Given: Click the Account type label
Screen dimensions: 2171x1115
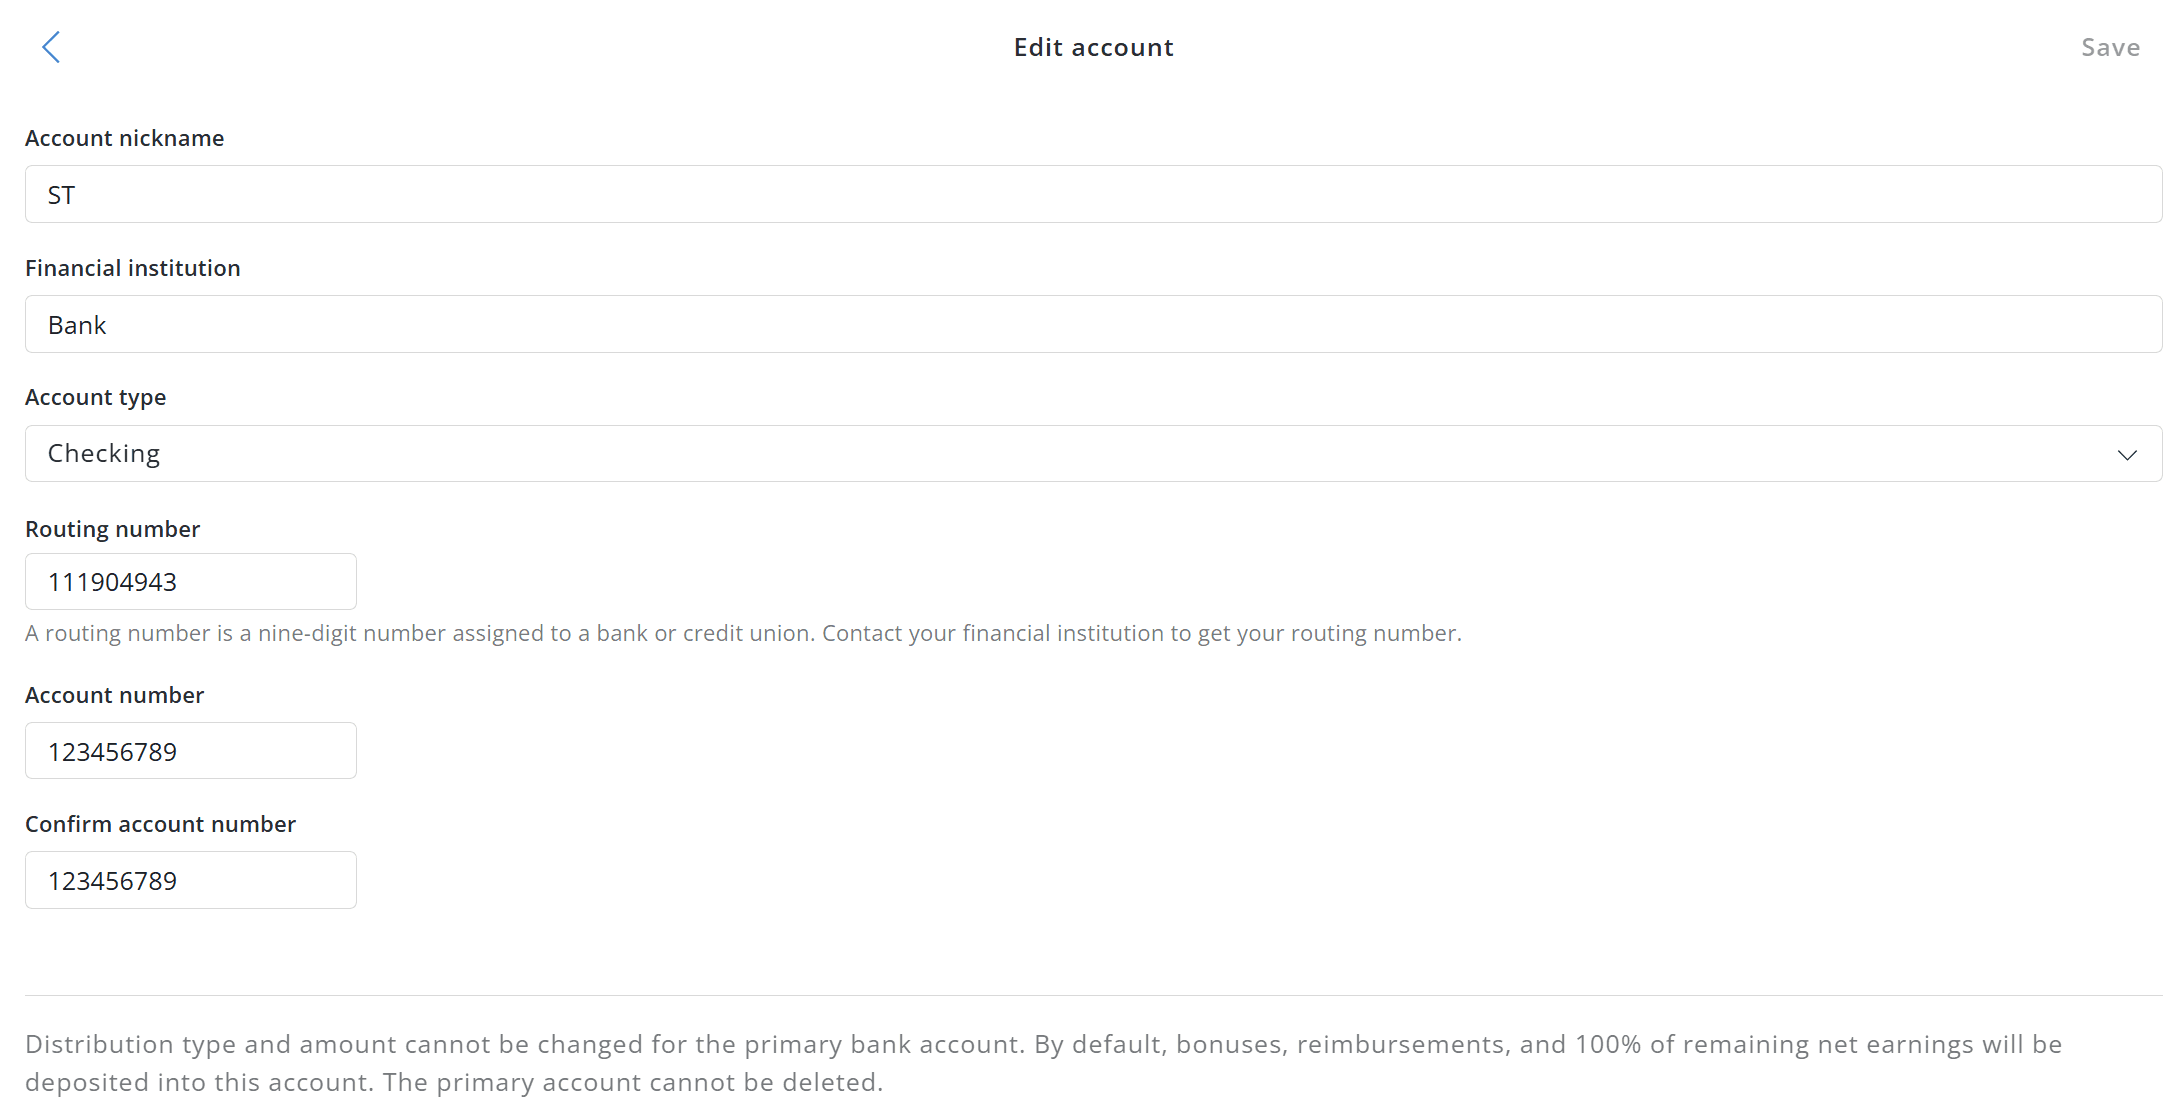Looking at the screenshot, I should [x=95, y=397].
